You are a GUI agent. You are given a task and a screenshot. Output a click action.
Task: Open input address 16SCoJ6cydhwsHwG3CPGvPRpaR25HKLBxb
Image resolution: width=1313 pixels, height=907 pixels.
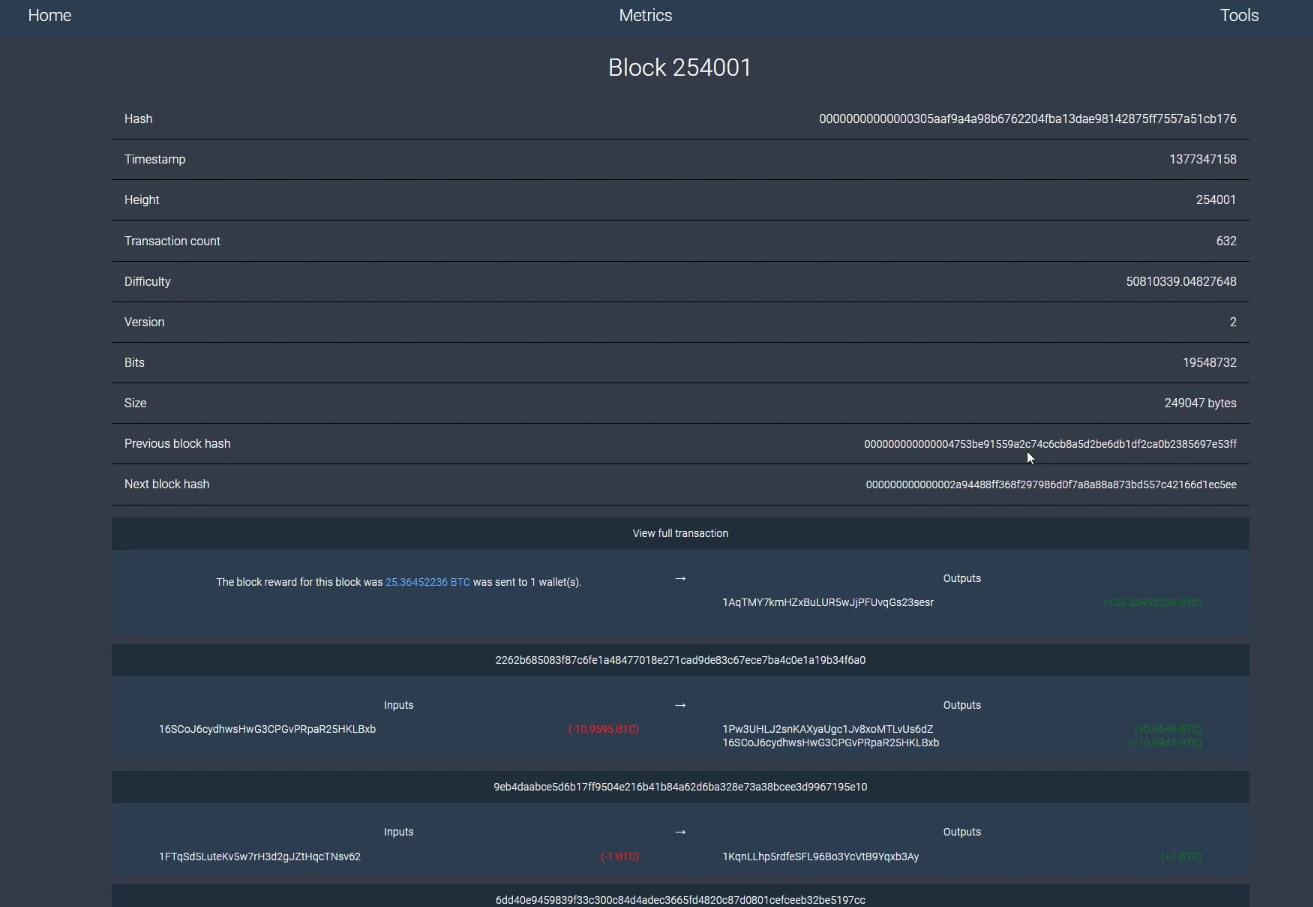(x=267, y=729)
